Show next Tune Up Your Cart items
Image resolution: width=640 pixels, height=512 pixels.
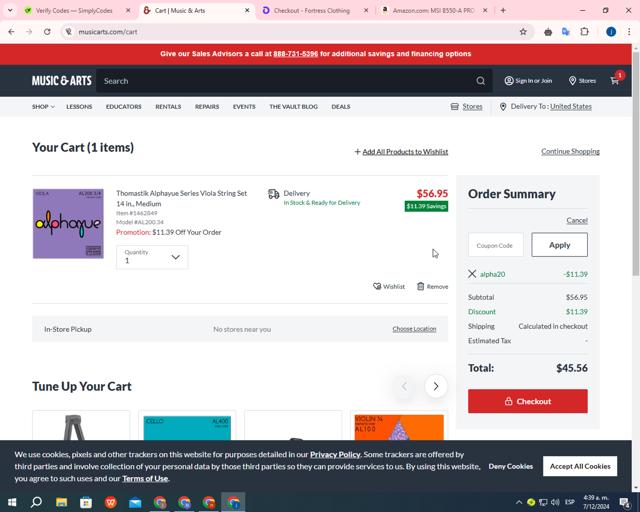[x=436, y=386]
